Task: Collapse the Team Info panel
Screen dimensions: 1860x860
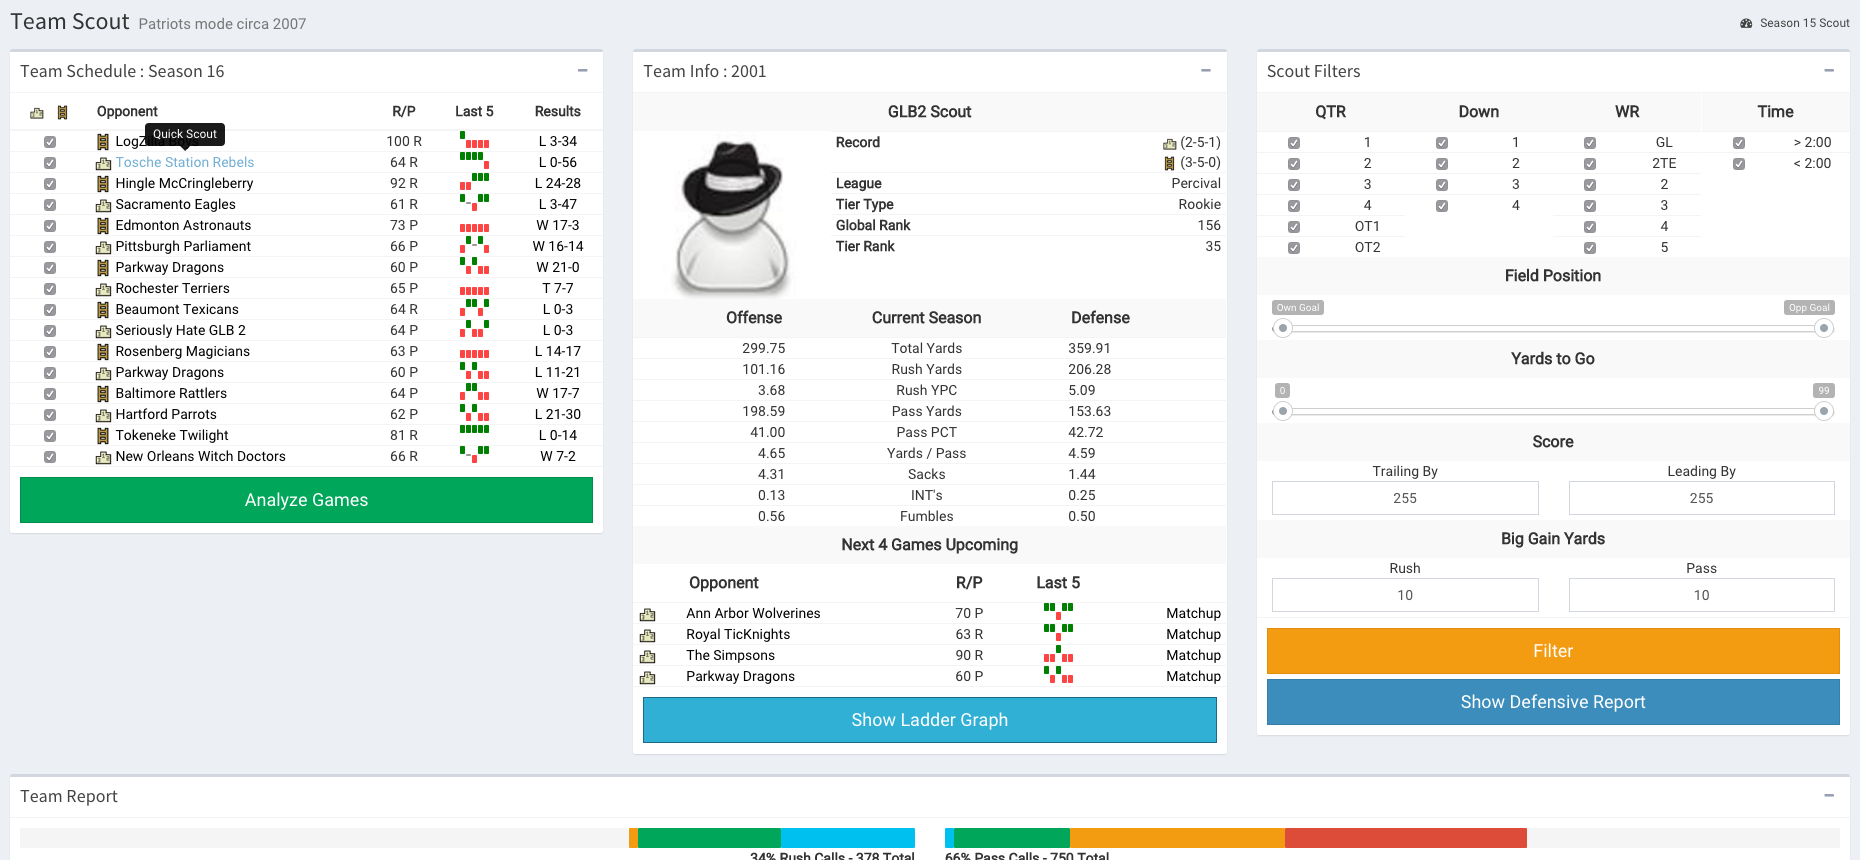Action: [x=1206, y=71]
